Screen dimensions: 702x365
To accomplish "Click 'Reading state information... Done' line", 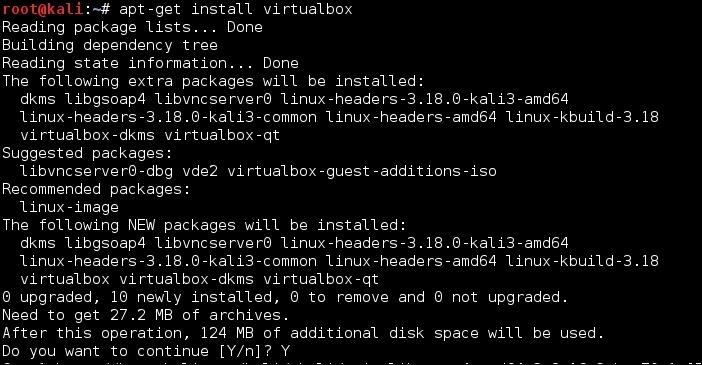I will [150, 63].
